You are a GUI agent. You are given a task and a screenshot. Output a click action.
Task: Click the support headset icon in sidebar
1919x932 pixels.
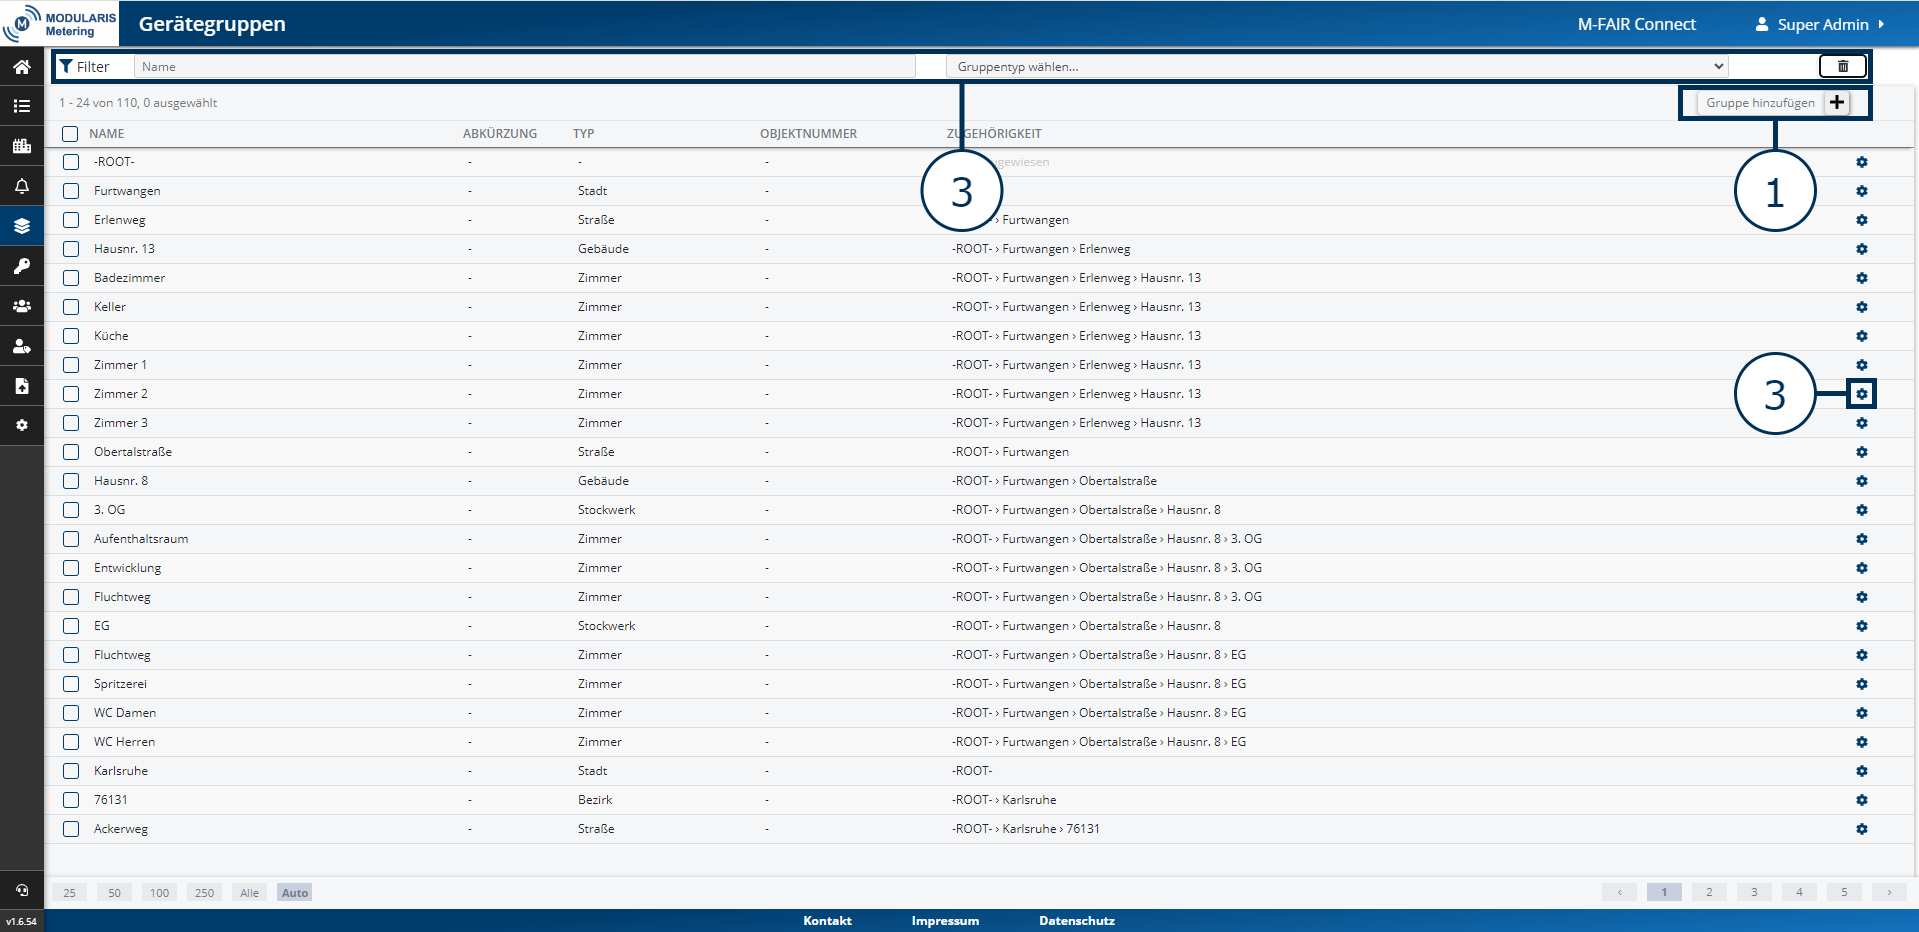(21, 890)
